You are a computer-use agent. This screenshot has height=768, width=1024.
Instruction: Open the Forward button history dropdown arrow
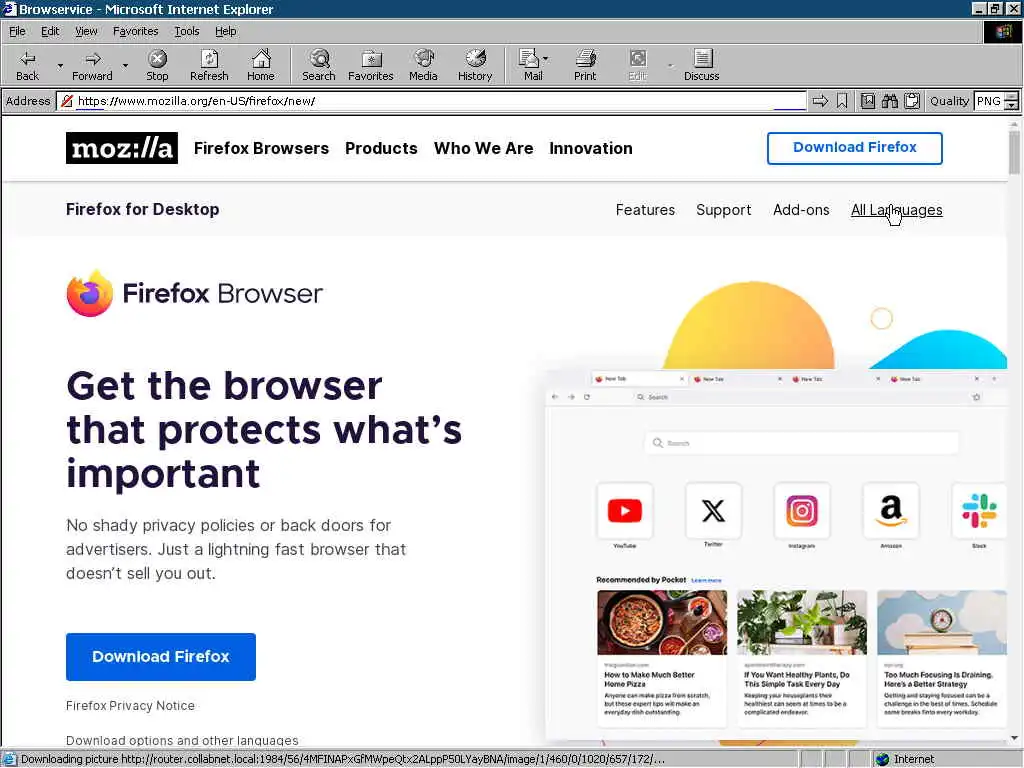pyautogui.click(x=125, y=65)
